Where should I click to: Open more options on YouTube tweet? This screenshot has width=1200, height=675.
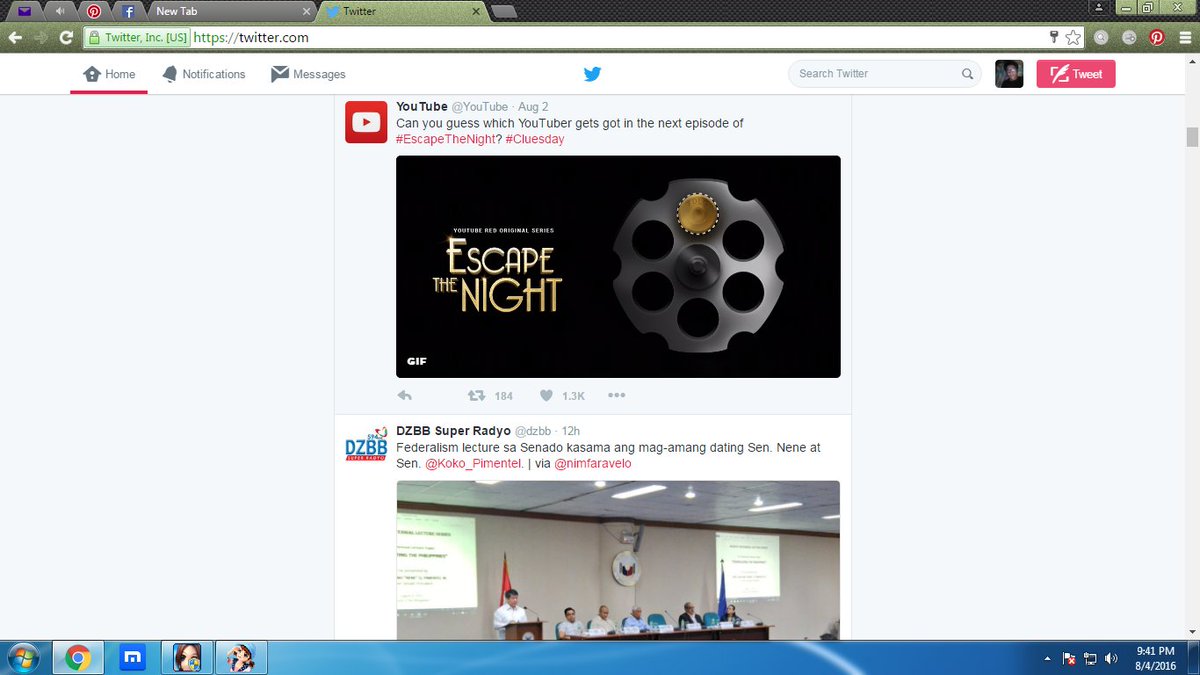[x=617, y=395]
